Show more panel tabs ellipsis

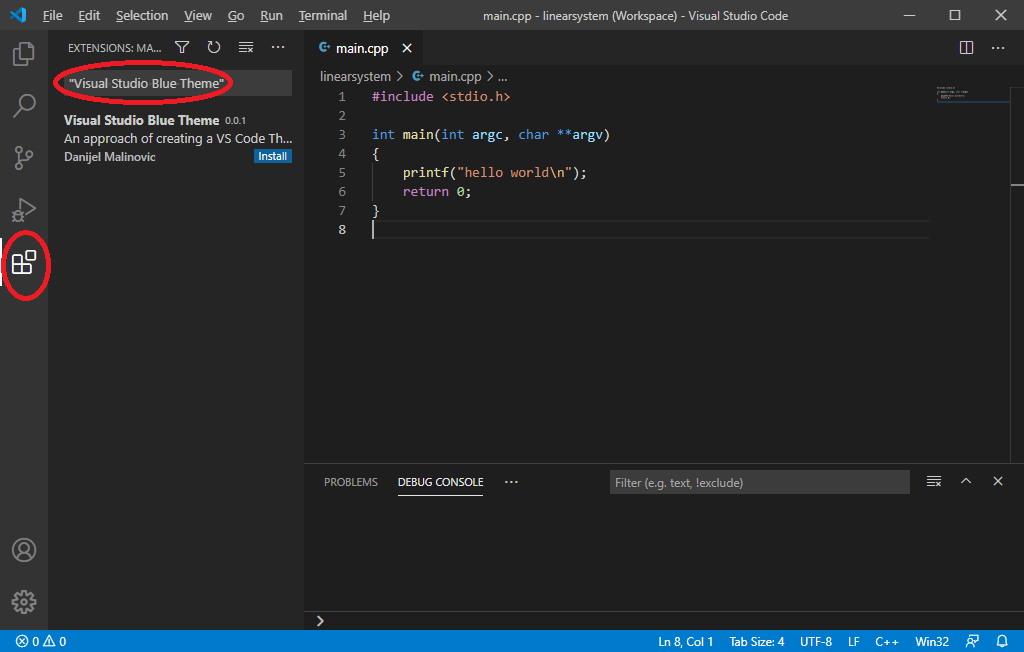[511, 482]
